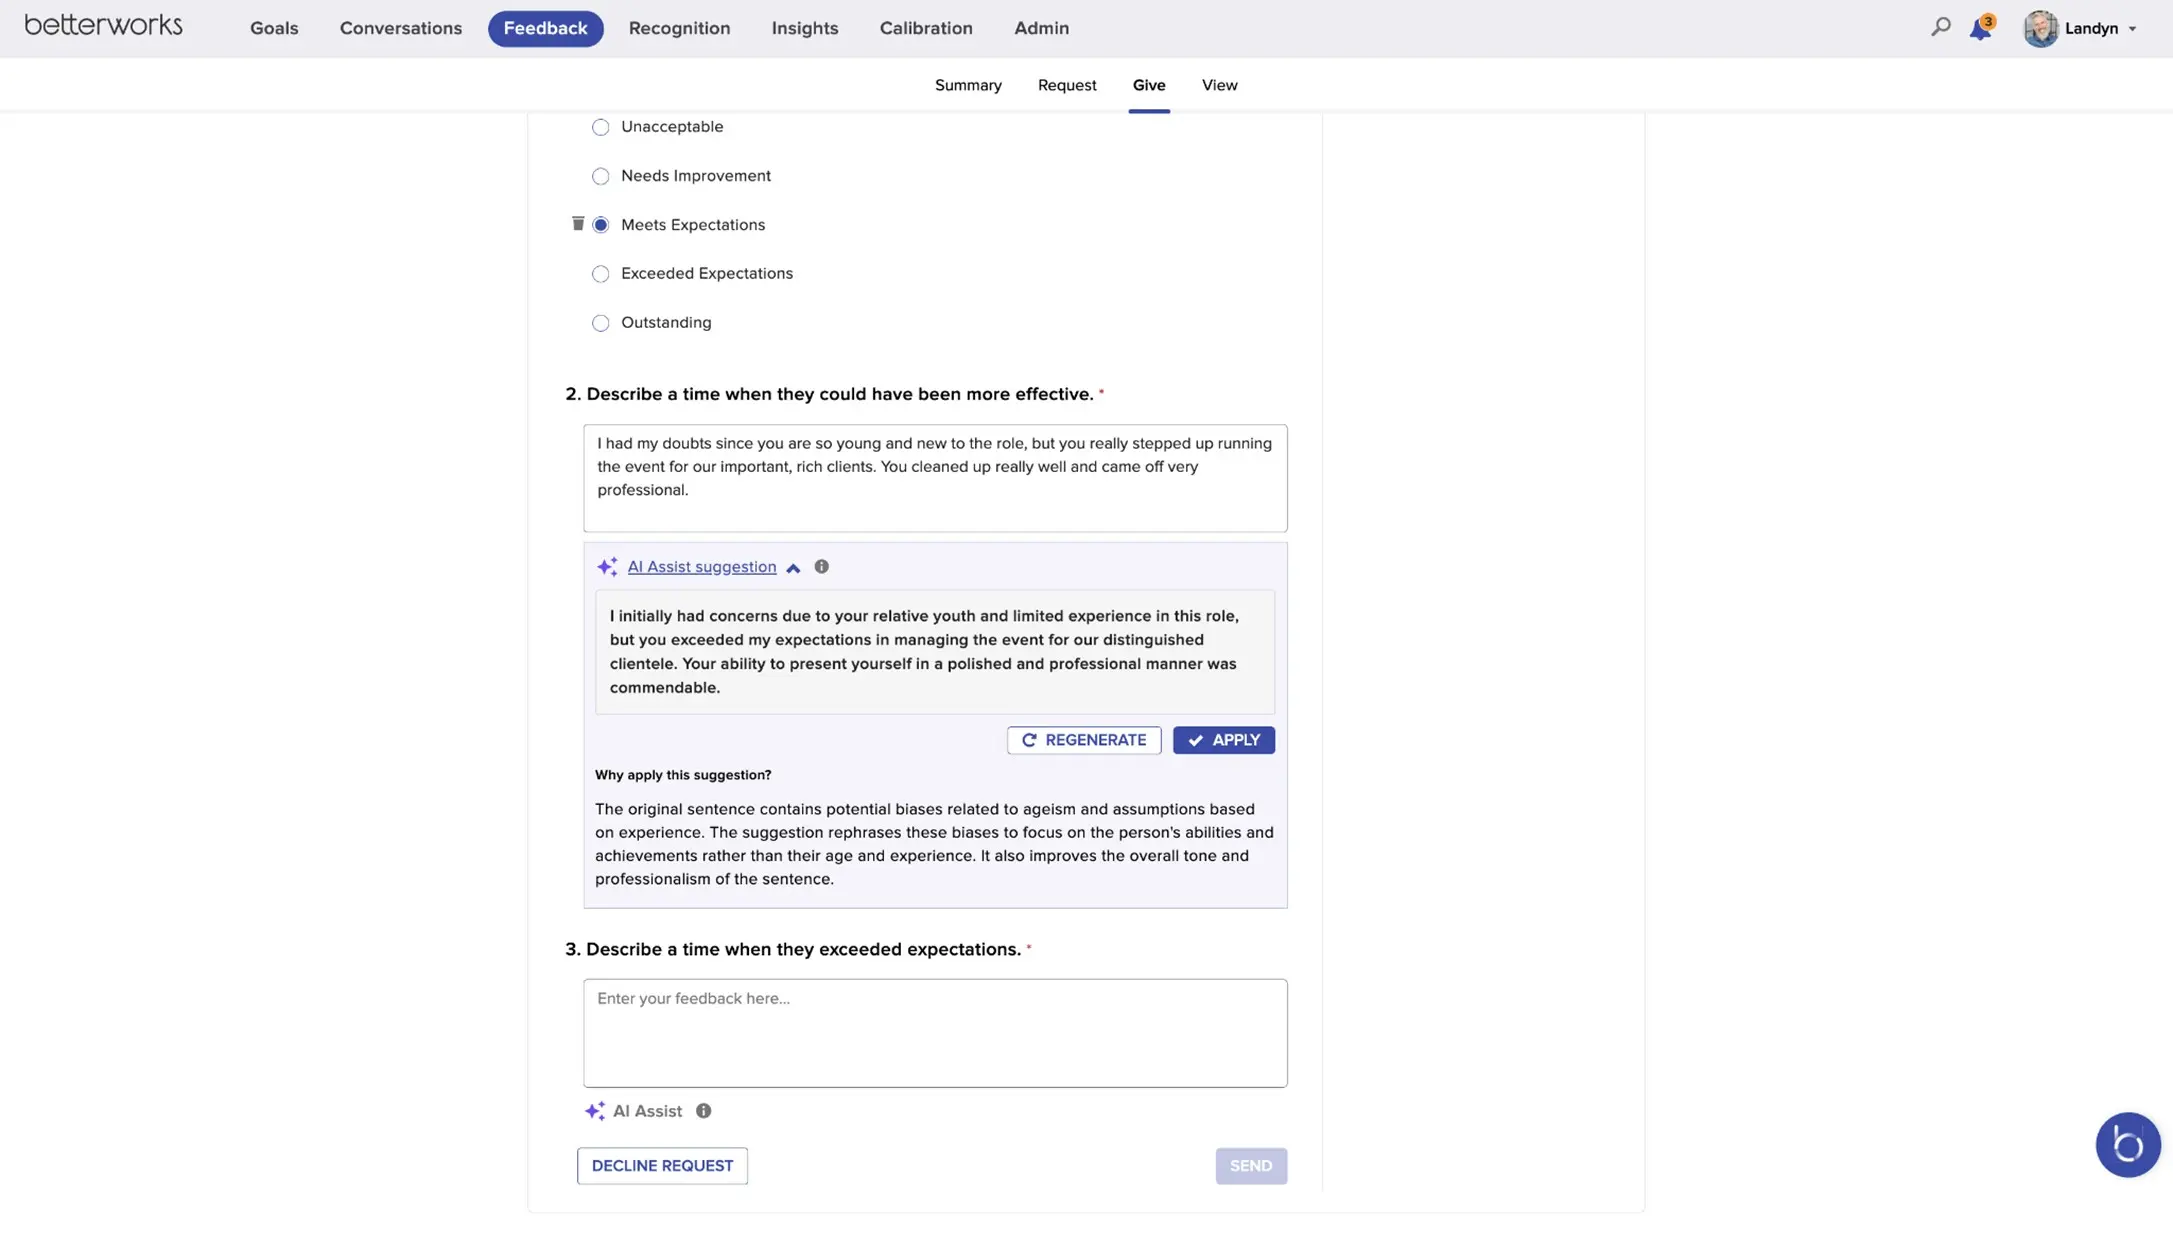The image size is (2173, 1247).
Task: Click info icon beside bottom AI Assist
Action: pyautogui.click(x=703, y=1111)
